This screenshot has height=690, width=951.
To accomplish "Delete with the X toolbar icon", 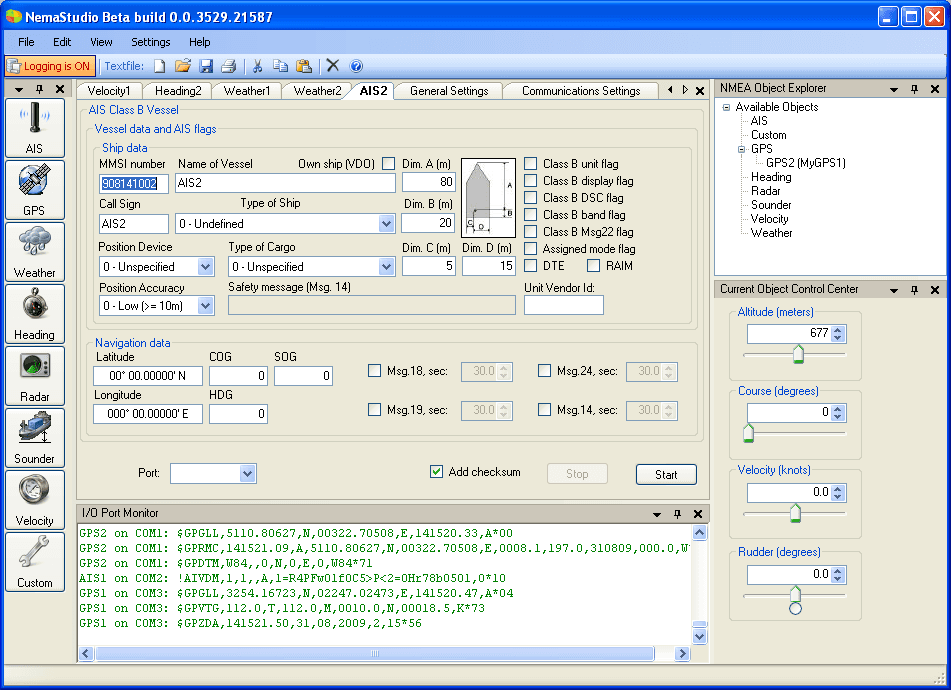I will 332,65.
